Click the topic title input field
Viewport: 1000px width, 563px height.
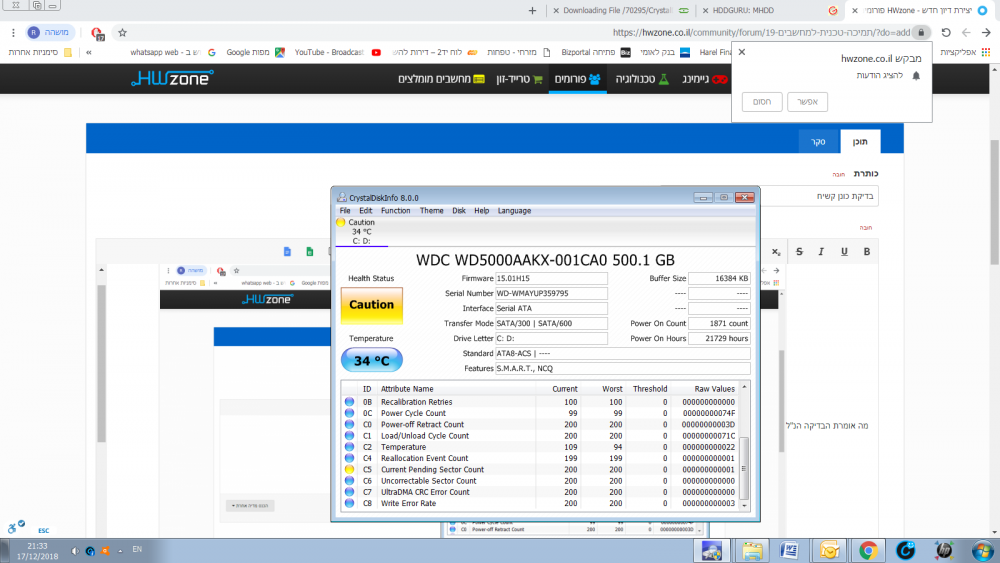(819, 196)
